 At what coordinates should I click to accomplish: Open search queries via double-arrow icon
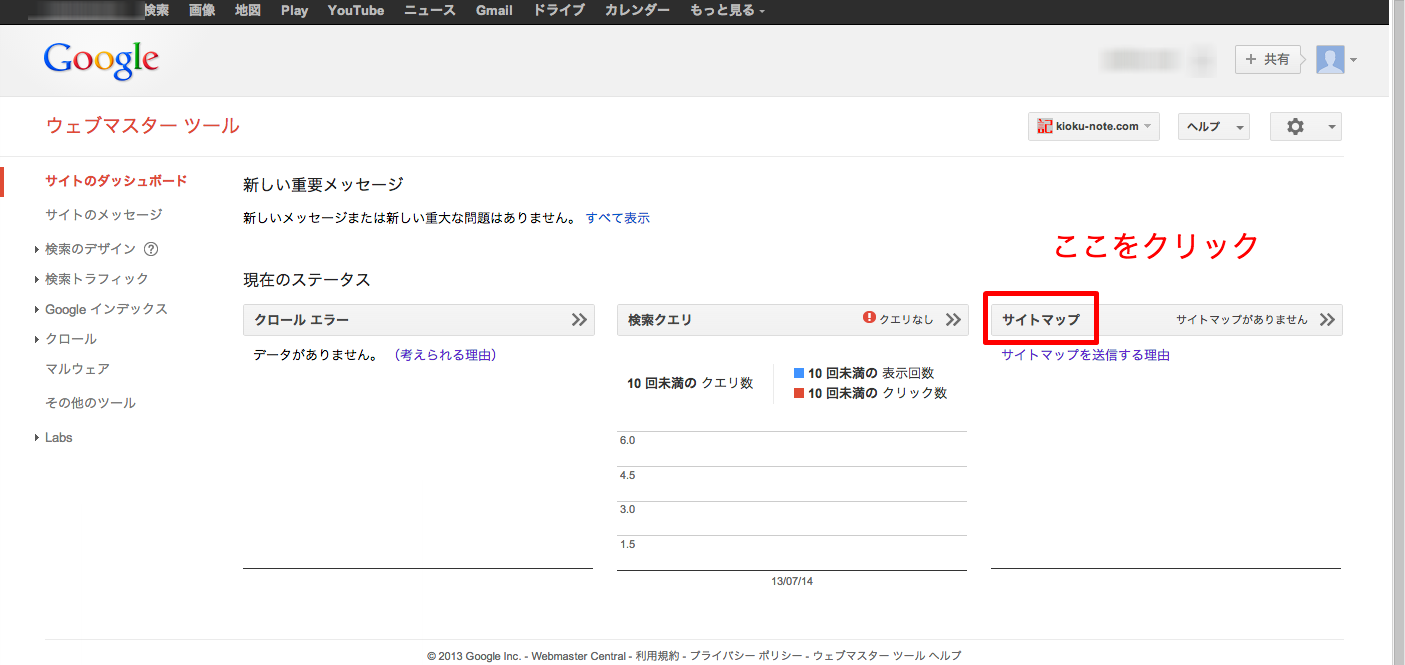click(x=953, y=320)
